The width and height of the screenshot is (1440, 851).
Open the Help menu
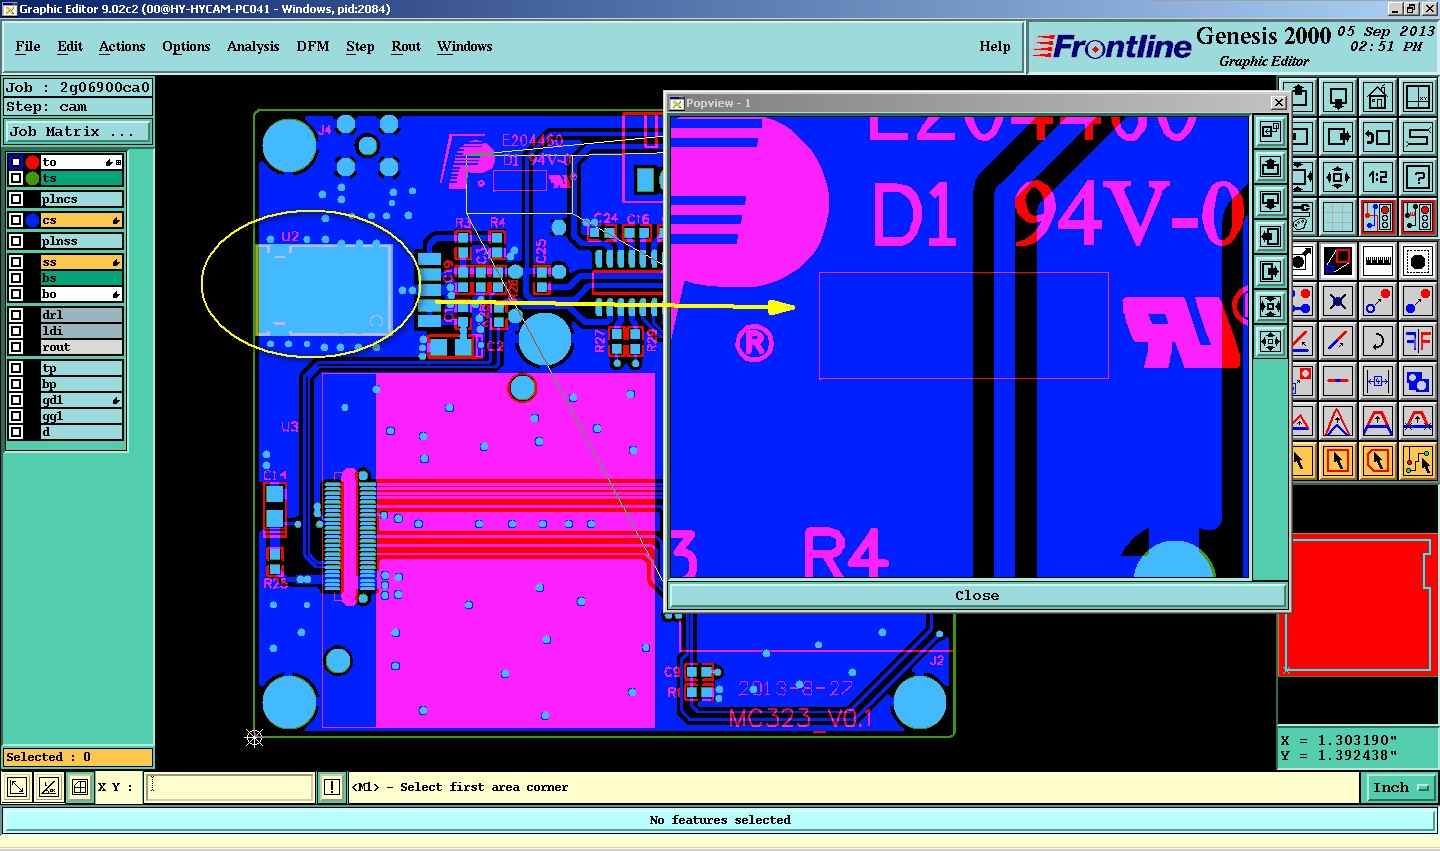click(995, 46)
